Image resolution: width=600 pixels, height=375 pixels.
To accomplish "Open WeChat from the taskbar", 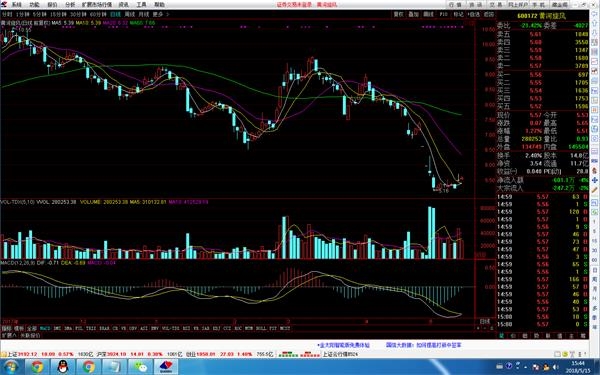I will tap(140, 367).
